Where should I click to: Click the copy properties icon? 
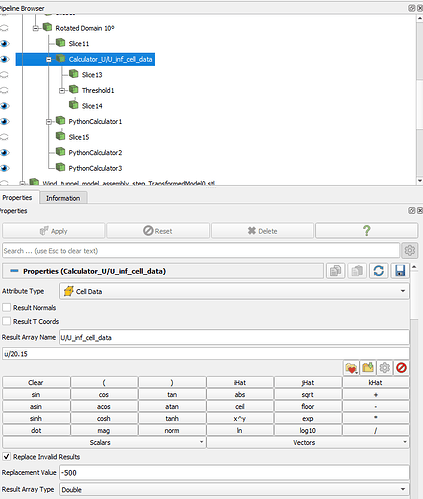coord(335,271)
